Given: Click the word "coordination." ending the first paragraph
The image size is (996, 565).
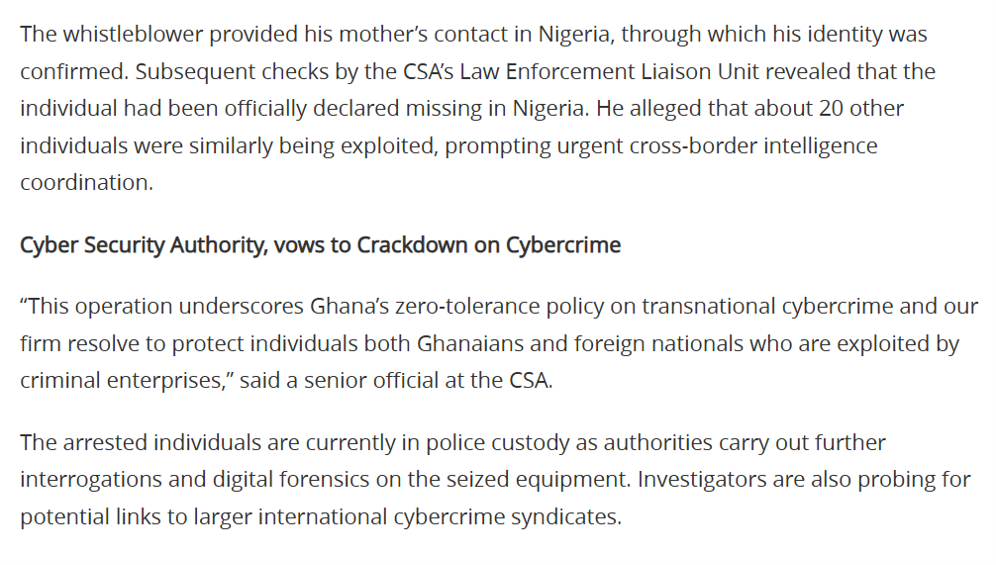Looking at the screenshot, I should tap(86, 183).
